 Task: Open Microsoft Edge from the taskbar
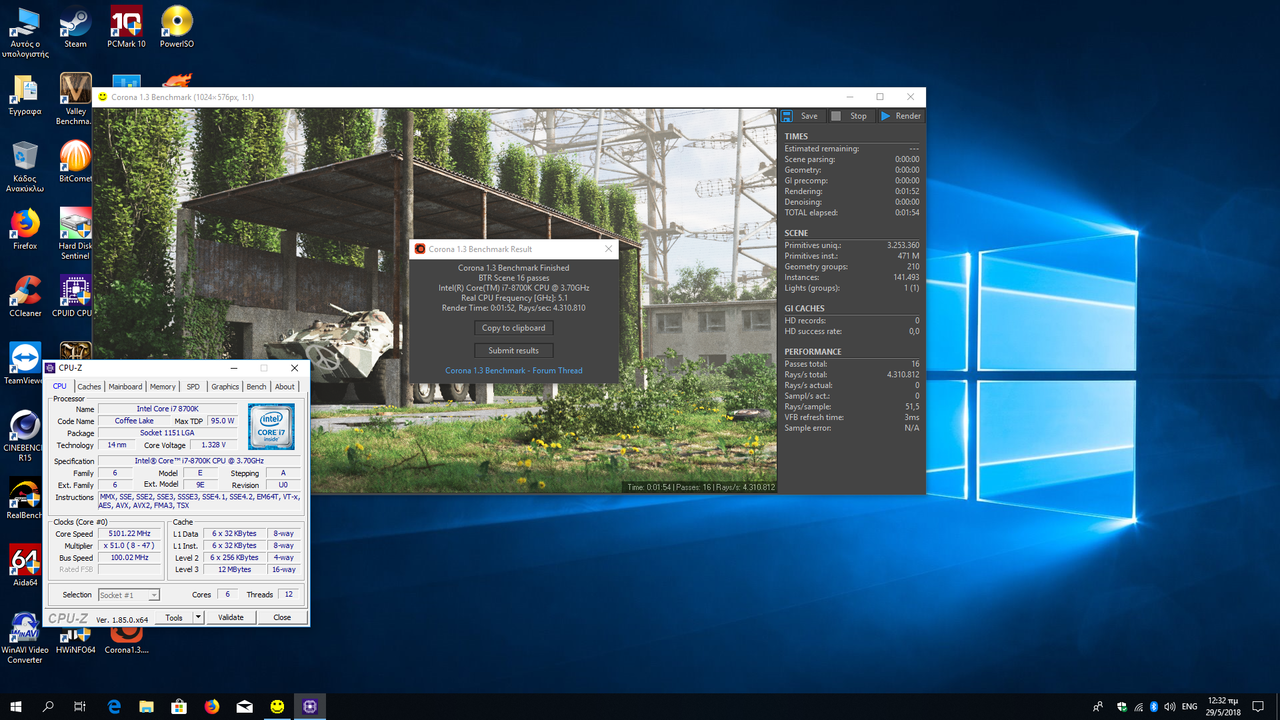pyautogui.click(x=114, y=706)
